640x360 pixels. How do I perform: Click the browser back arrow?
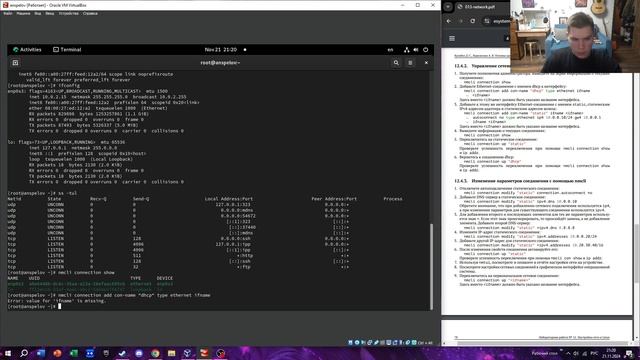(449, 21)
